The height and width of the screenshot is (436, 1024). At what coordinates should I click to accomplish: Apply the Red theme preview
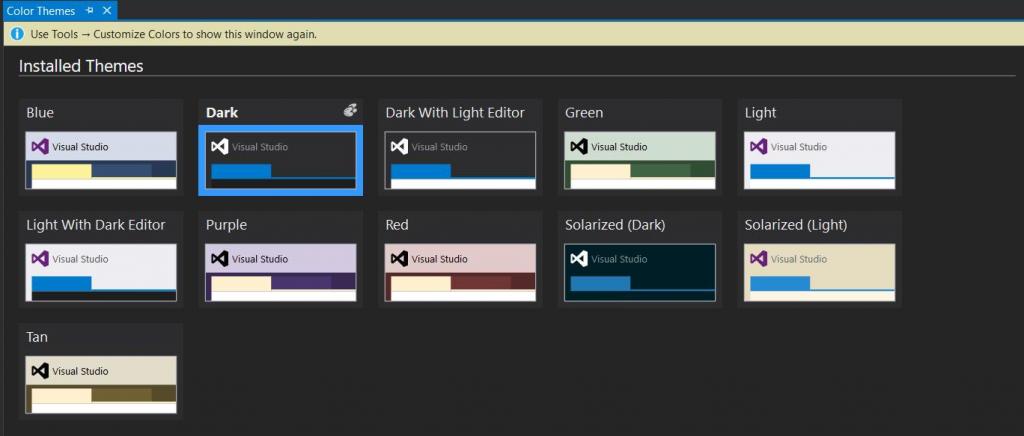[x=460, y=273]
